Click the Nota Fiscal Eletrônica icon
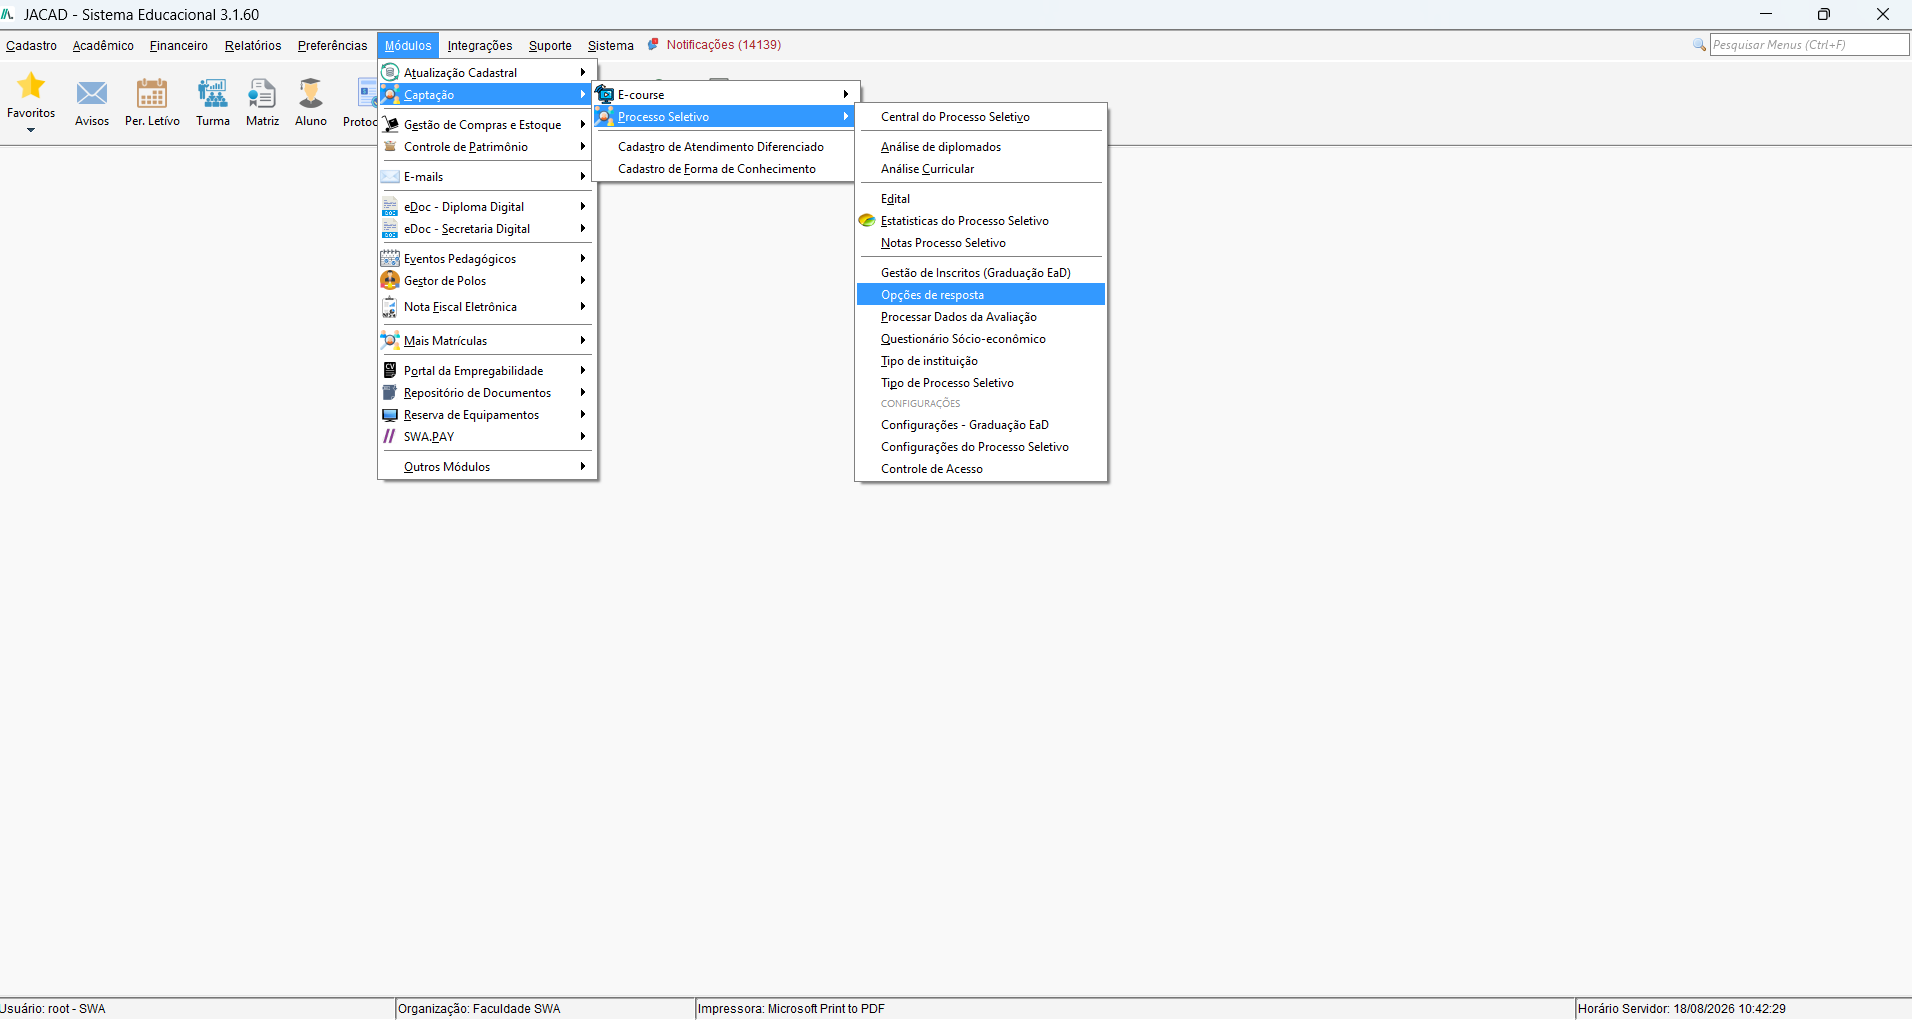 click(x=390, y=306)
